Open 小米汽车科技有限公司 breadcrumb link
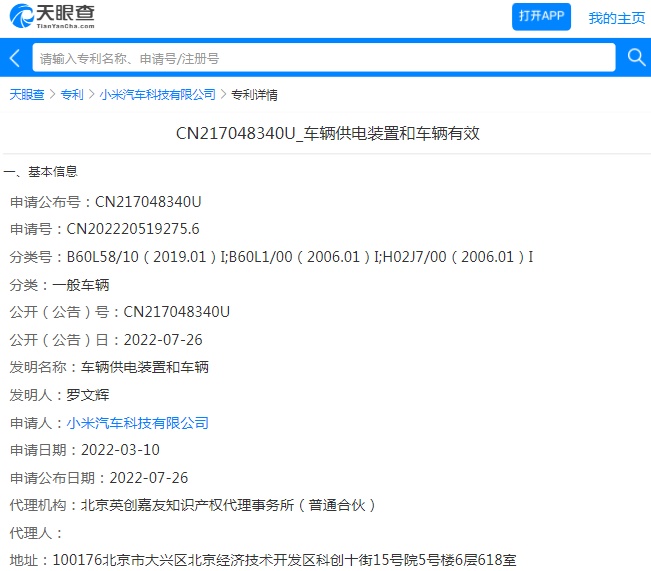Image resolution: width=651 pixels, height=571 pixels. (x=157, y=94)
